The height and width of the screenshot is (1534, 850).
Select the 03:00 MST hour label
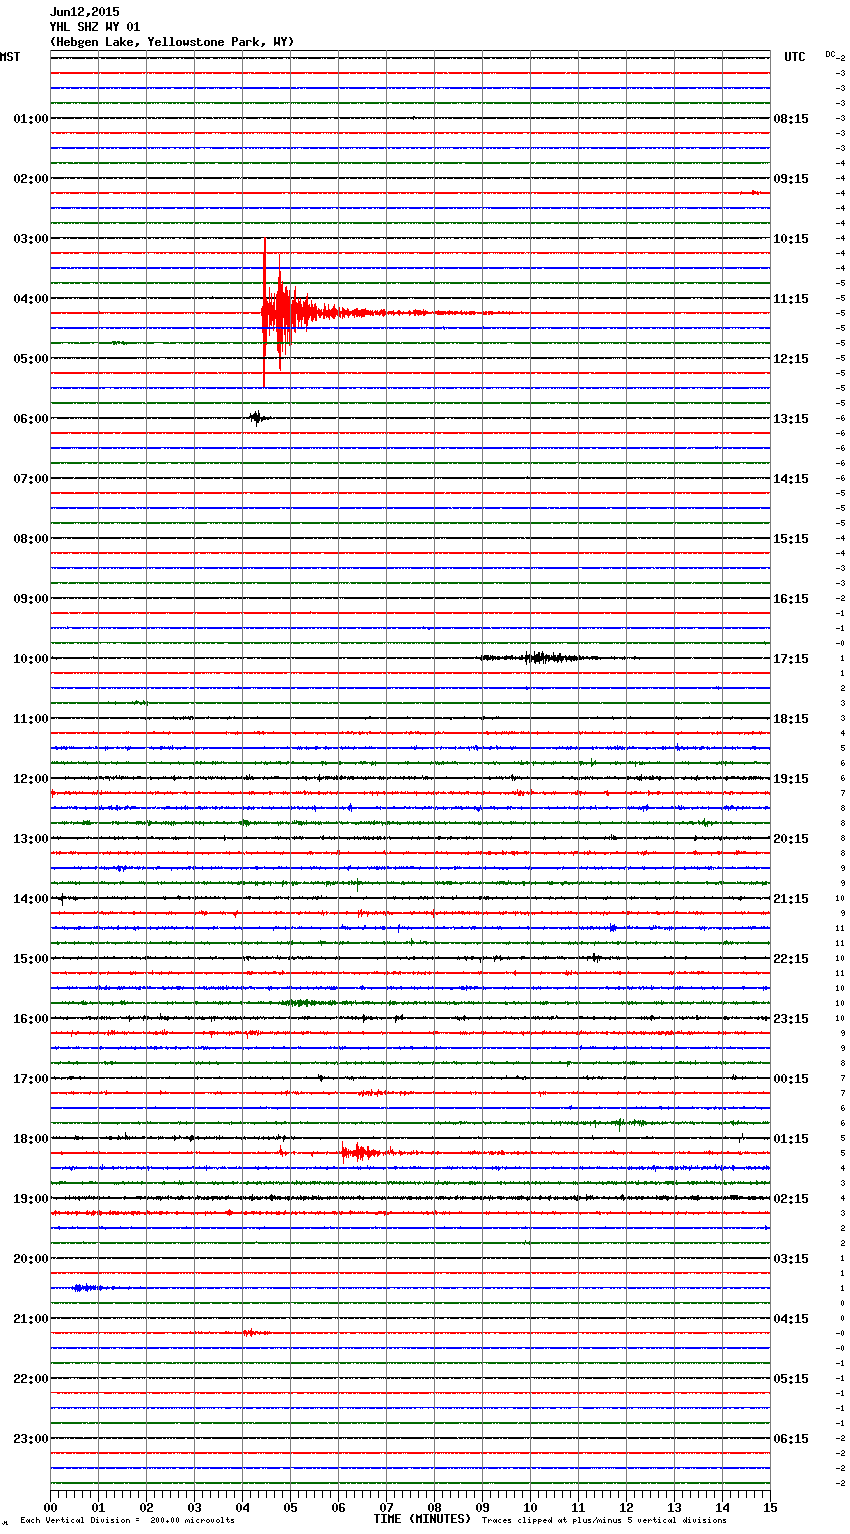(31, 239)
